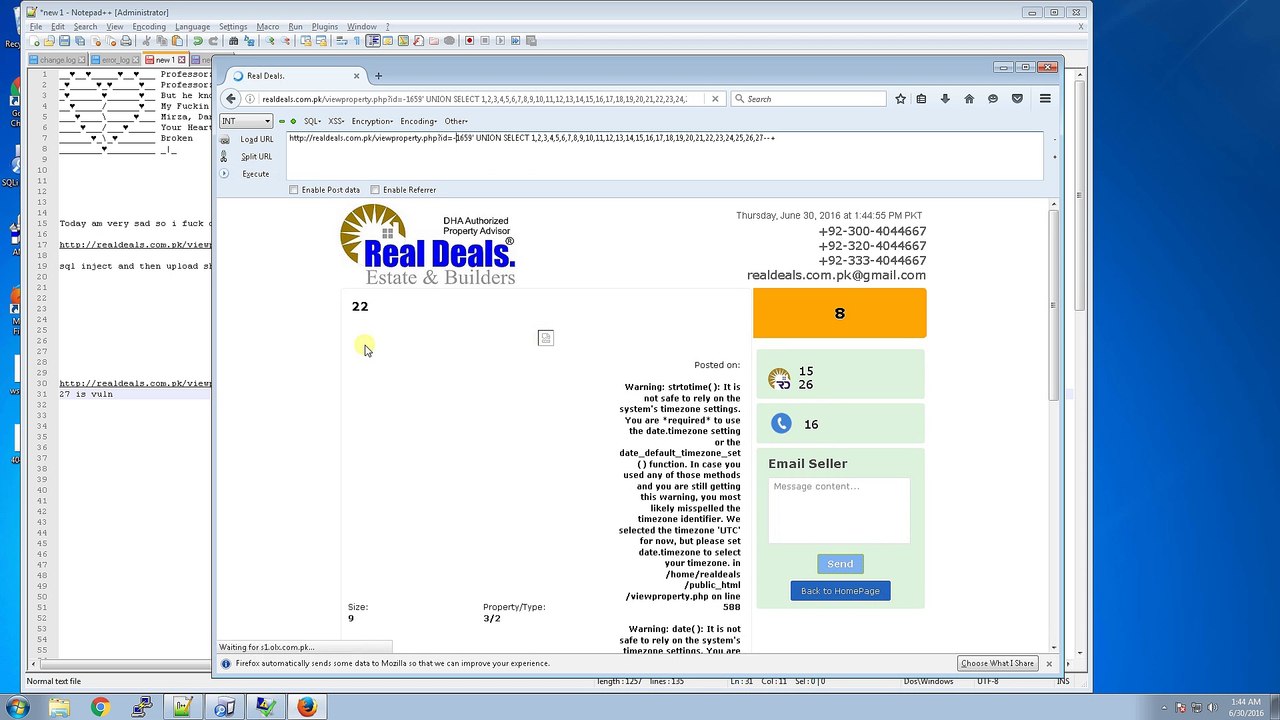Open Pocket icon in Firefox toolbar
This screenshot has height=720, width=1280.
(1017, 99)
